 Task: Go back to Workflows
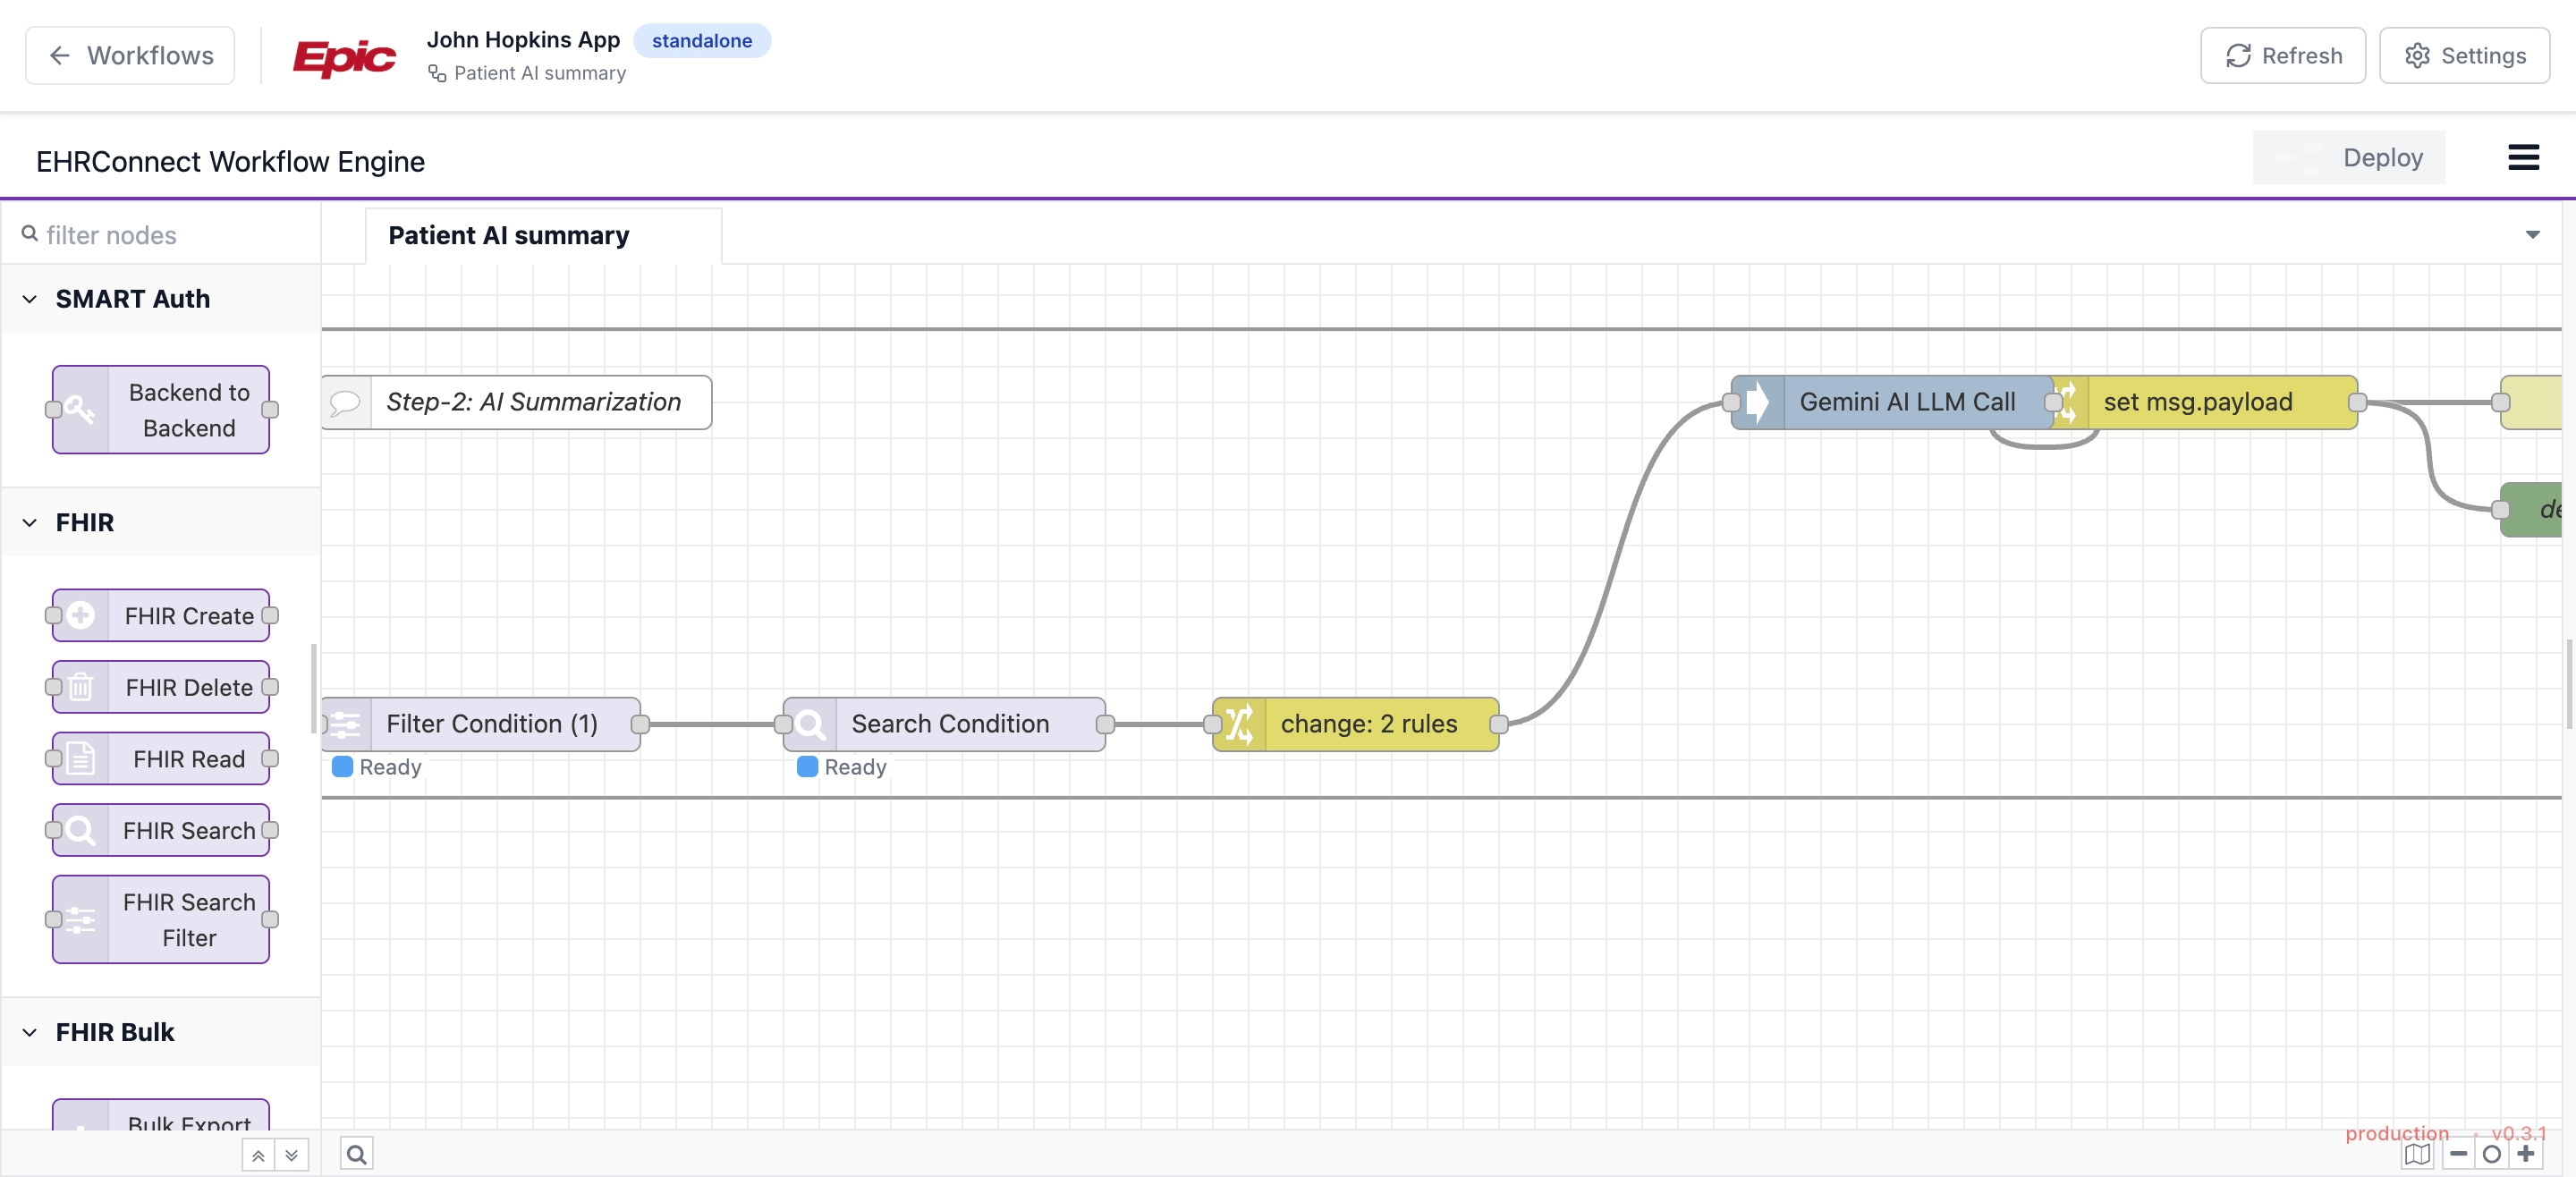tap(130, 55)
